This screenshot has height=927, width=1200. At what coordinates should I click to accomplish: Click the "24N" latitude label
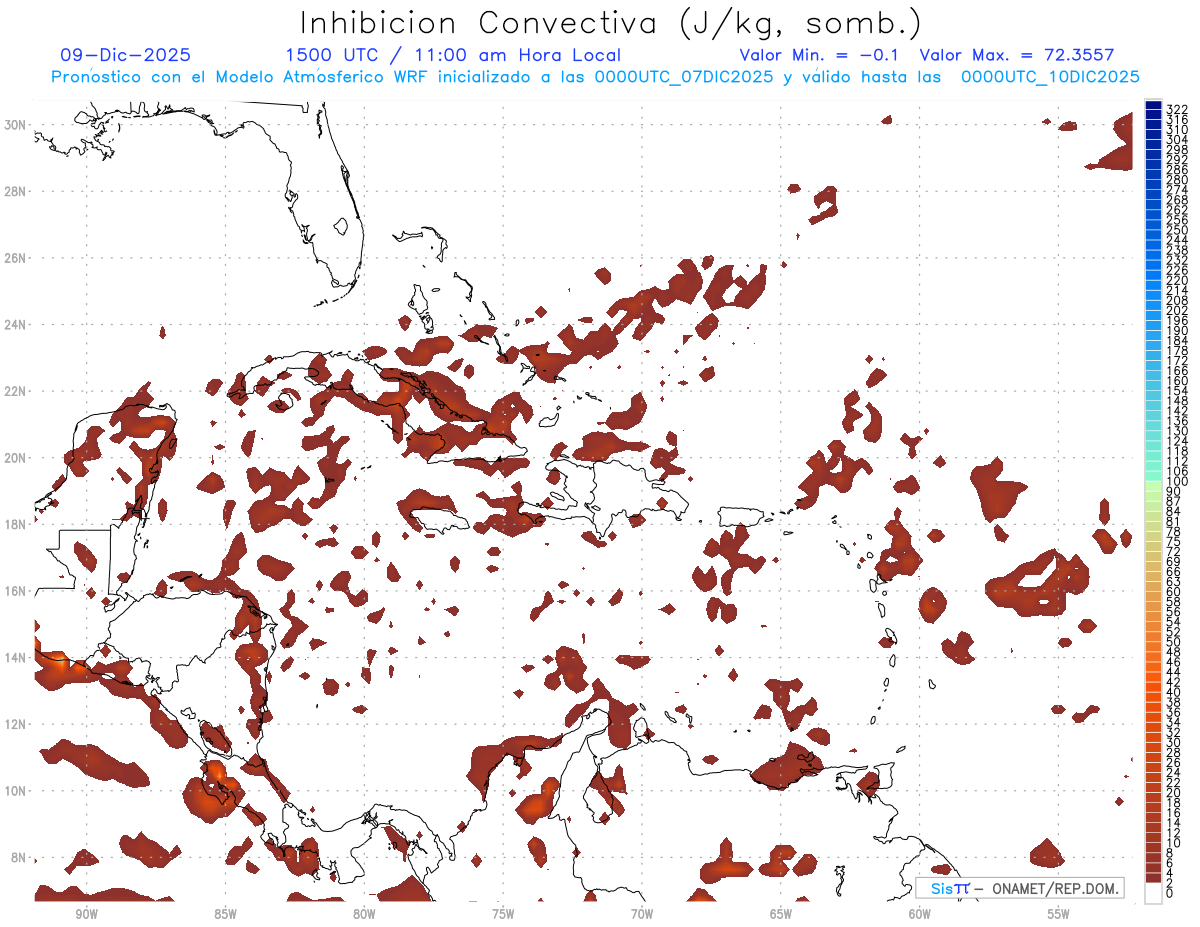point(16,325)
